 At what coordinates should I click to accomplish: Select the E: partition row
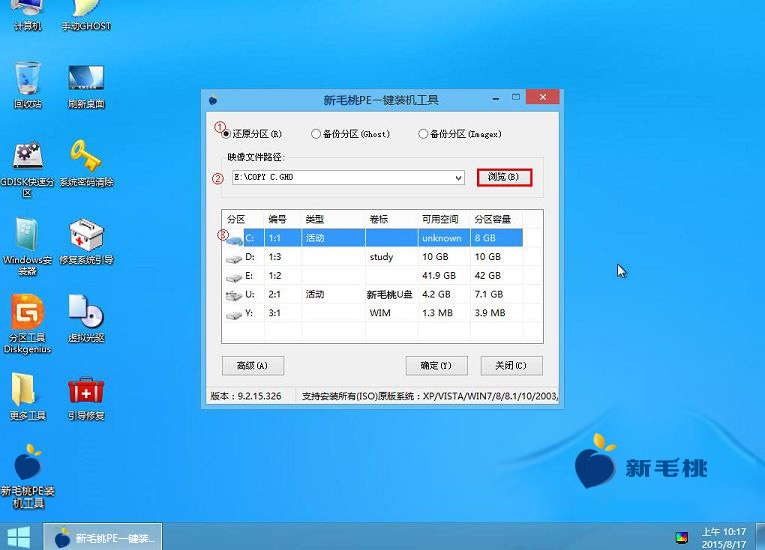point(373,275)
